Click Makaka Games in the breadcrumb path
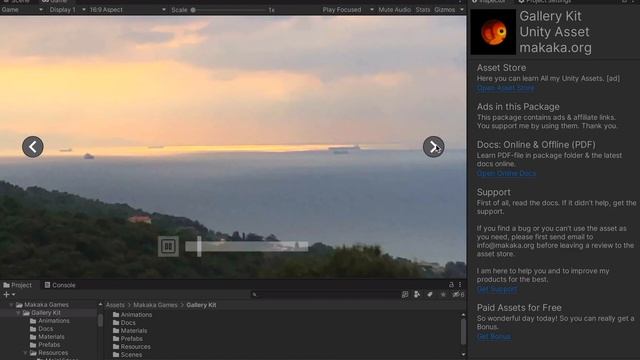 point(155,305)
